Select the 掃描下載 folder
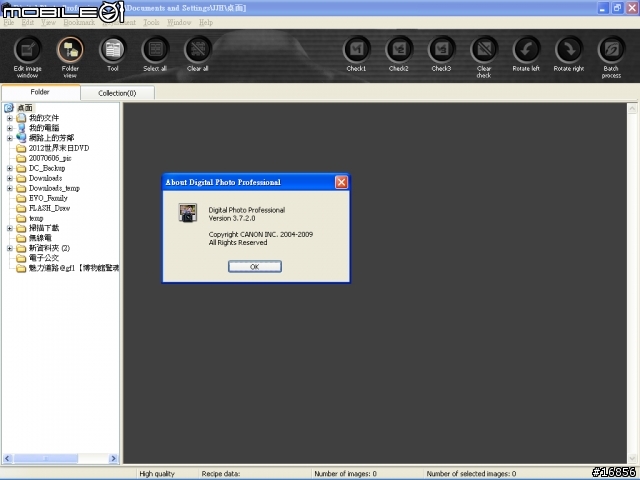 coord(44,228)
